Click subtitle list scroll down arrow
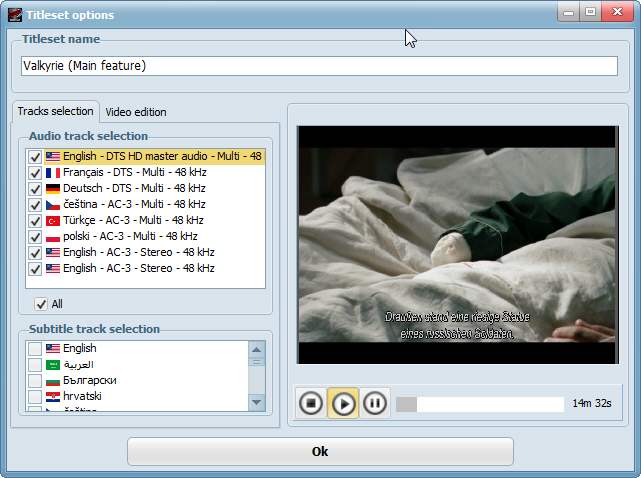This screenshot has width=641, height=478. [x=257, y=402]
